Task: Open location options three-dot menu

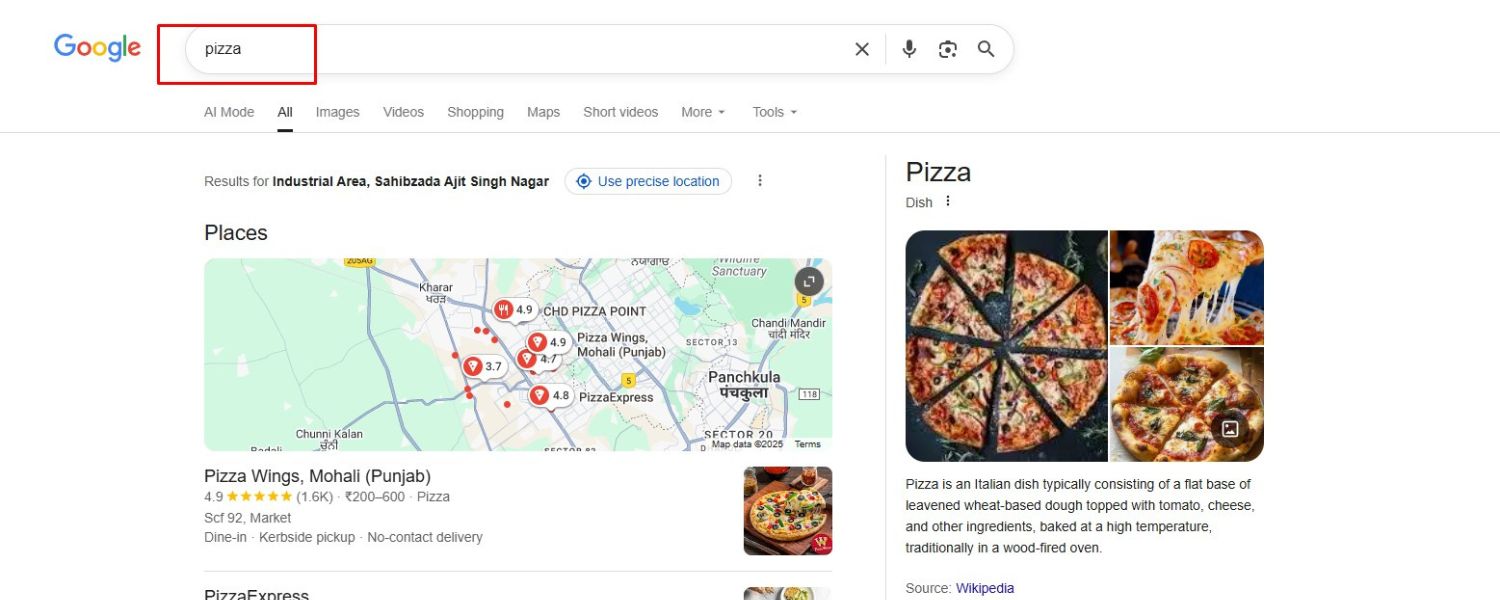Action: [760, 181]
